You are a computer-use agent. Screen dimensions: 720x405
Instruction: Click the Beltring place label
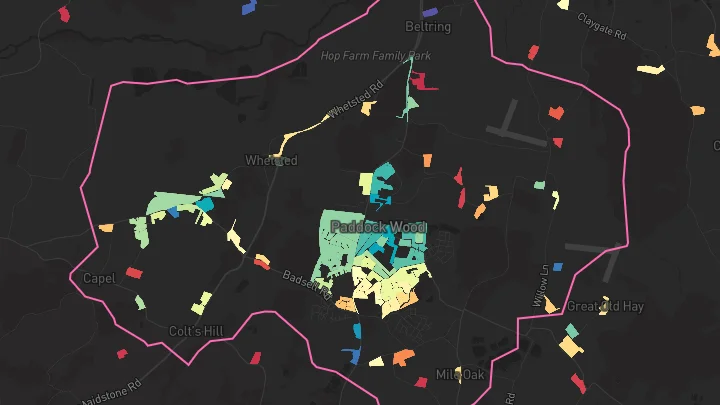pyautogui.click(x=428, y=27)
